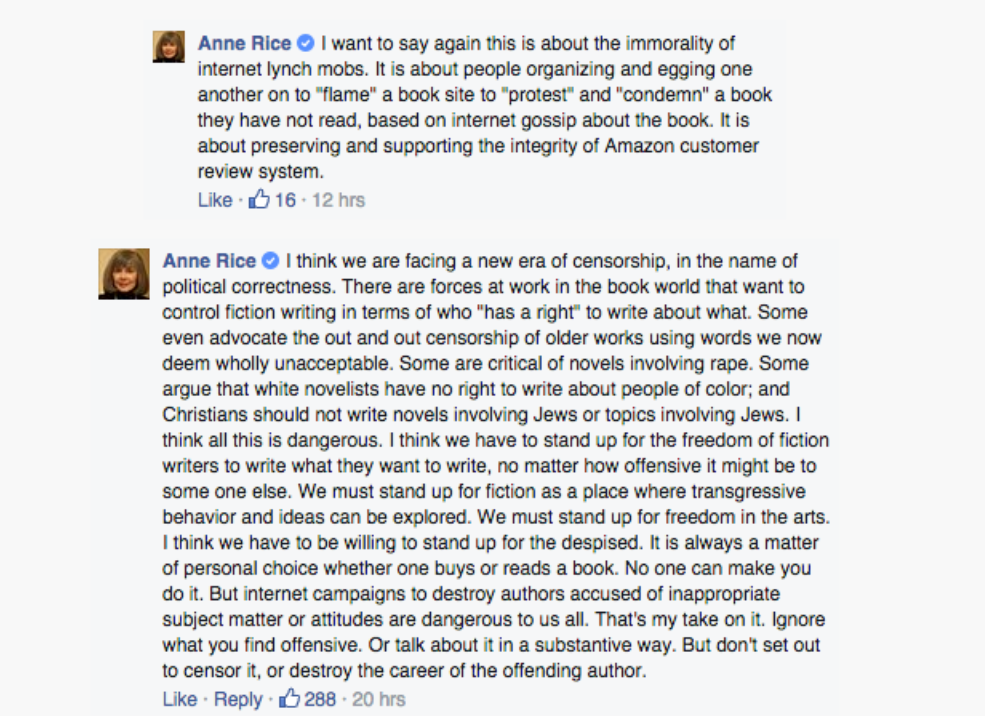
Task: Open the smaller Anne Rice profile picture
Action: 168,46
